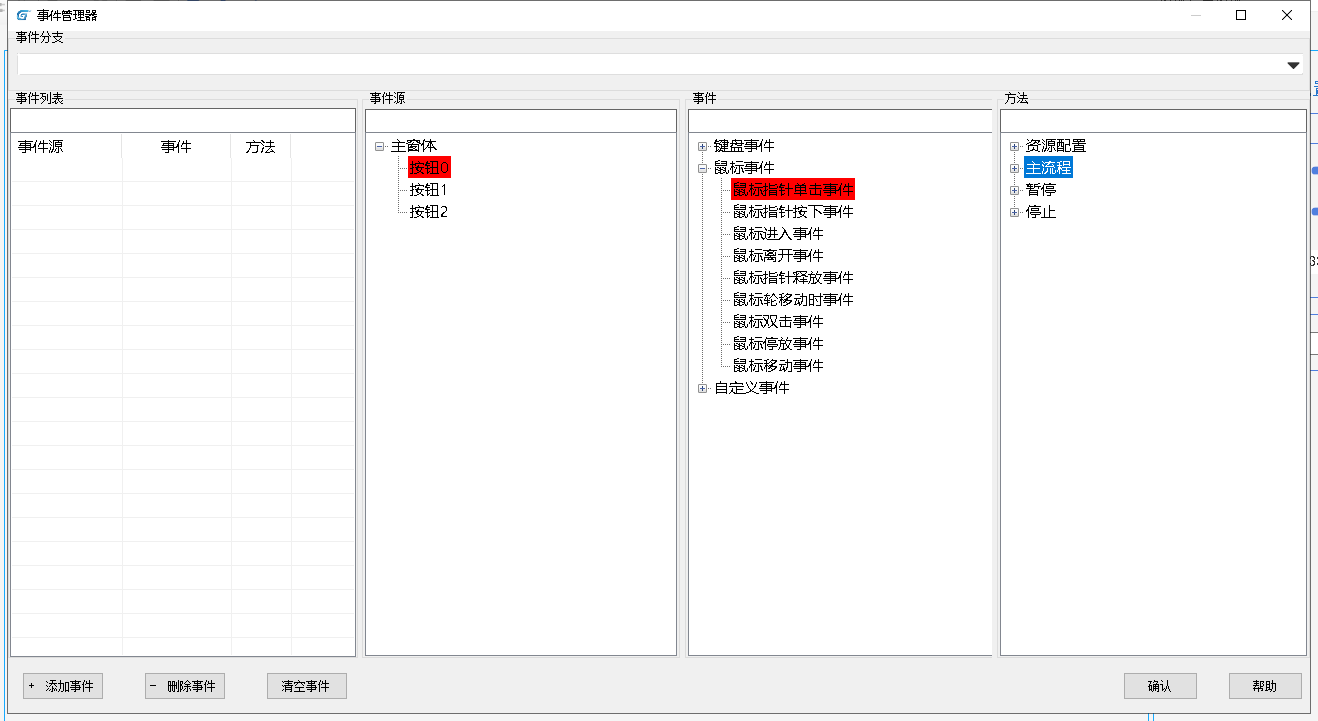Viewport: 1318px width, 721px height.
Task: Expand the 暂停 method node
Action: tap(1015, 190)
